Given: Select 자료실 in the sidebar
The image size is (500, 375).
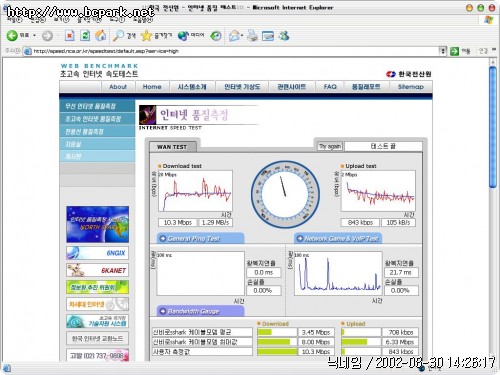Looking at the screenshot, I should pyautogui.click(x=97, y=144).
